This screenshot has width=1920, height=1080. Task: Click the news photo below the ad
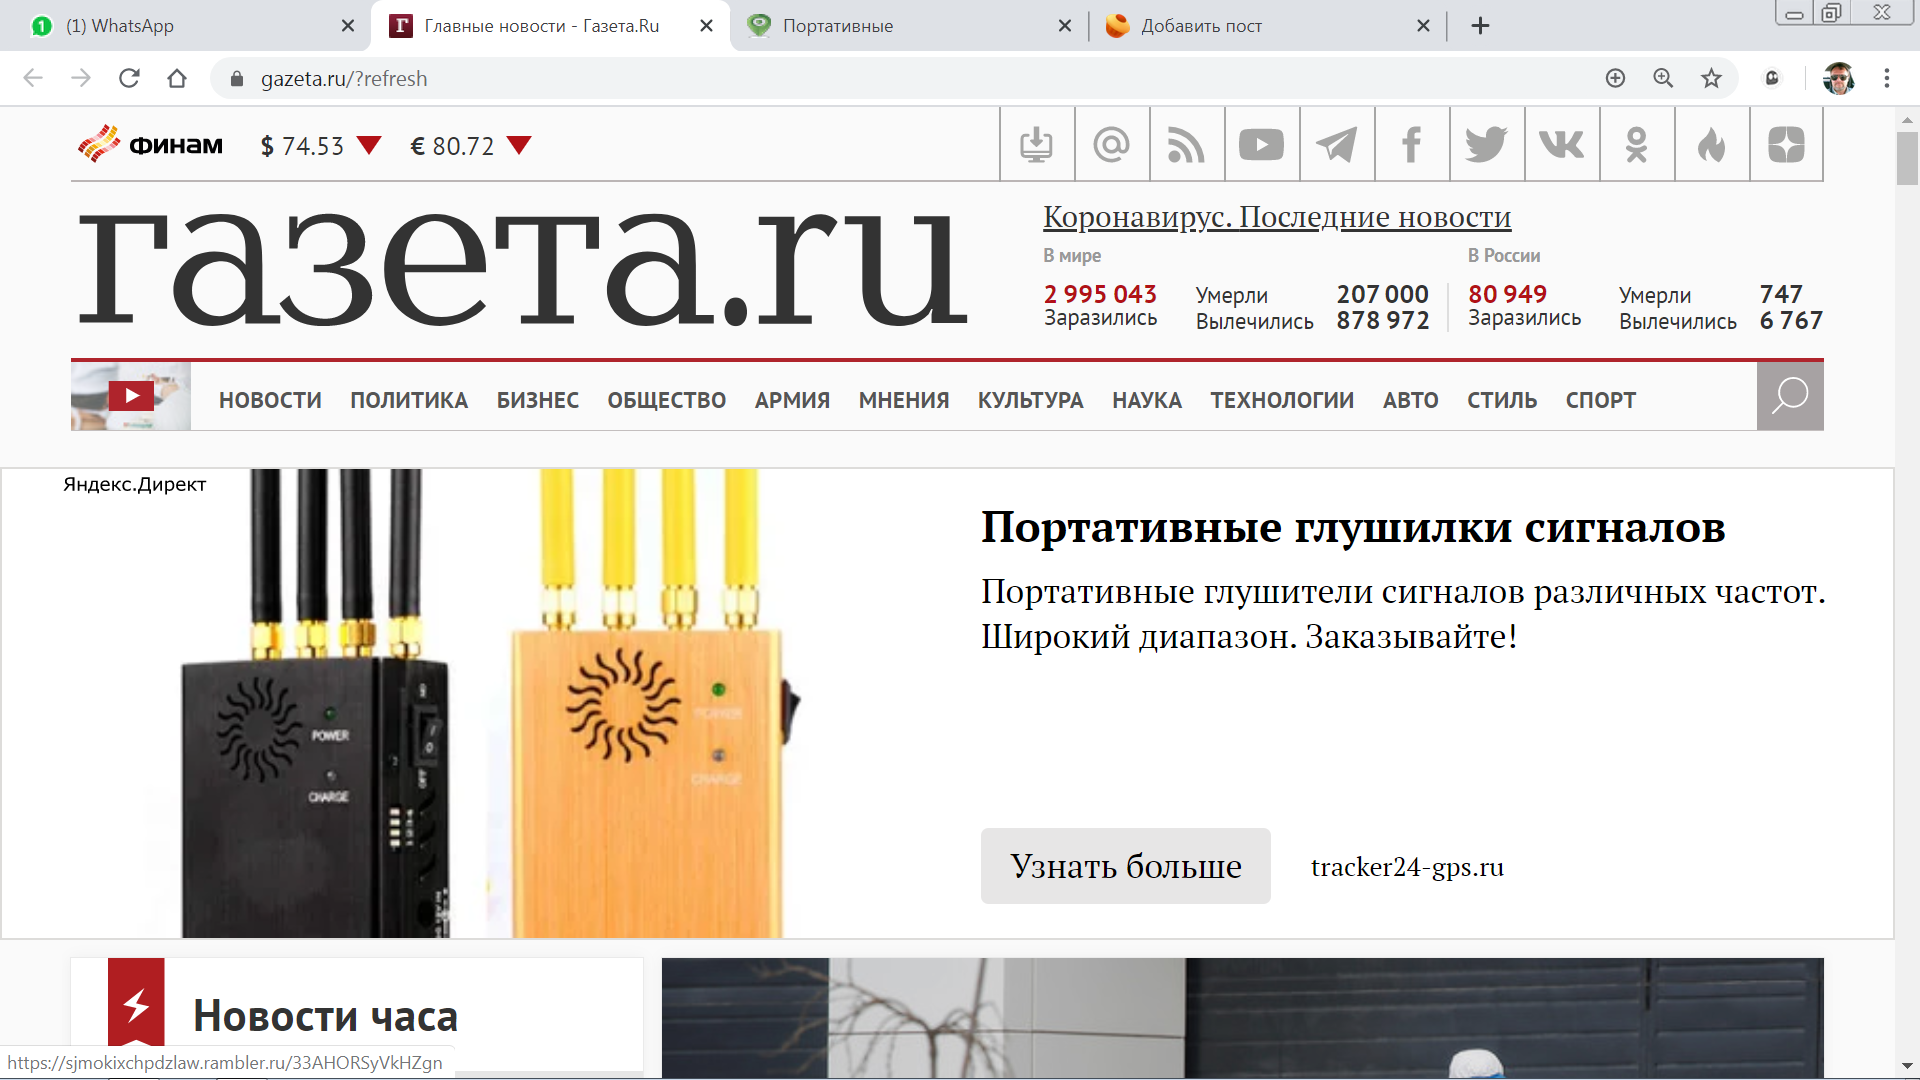click(x=1243, y=1018)
